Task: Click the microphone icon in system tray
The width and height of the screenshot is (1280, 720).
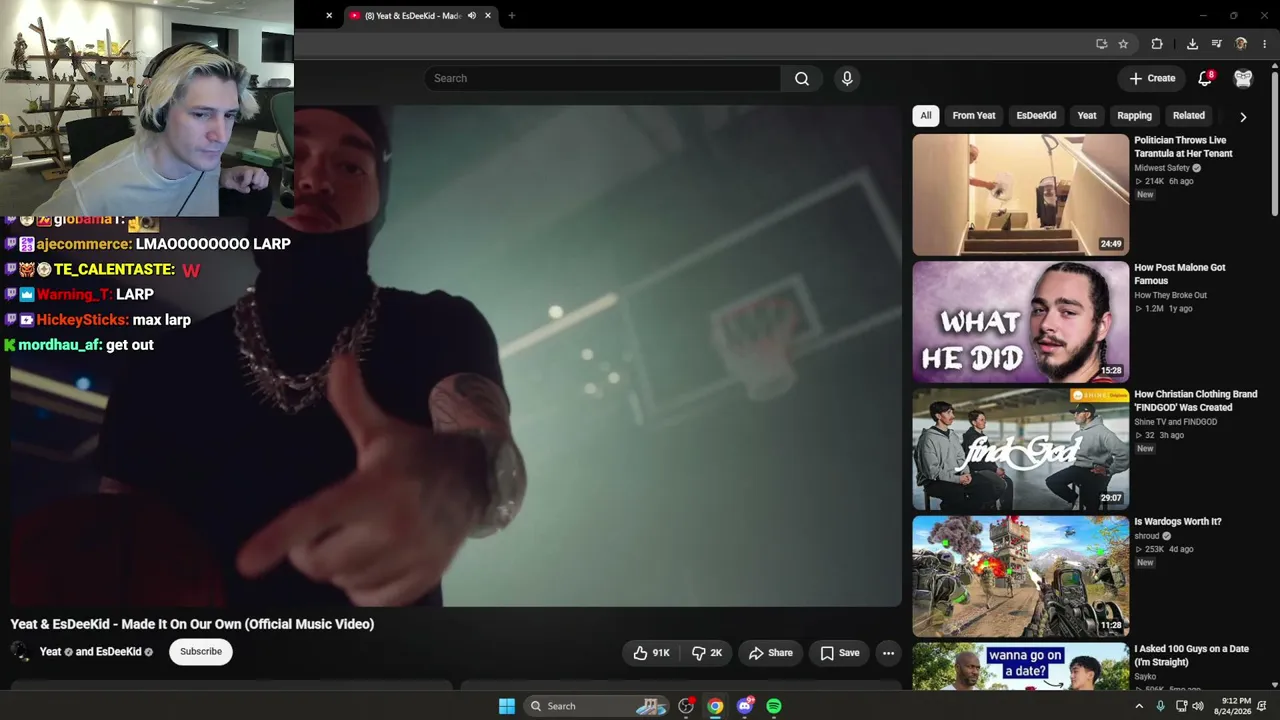Action: [x=1160, y=706]
